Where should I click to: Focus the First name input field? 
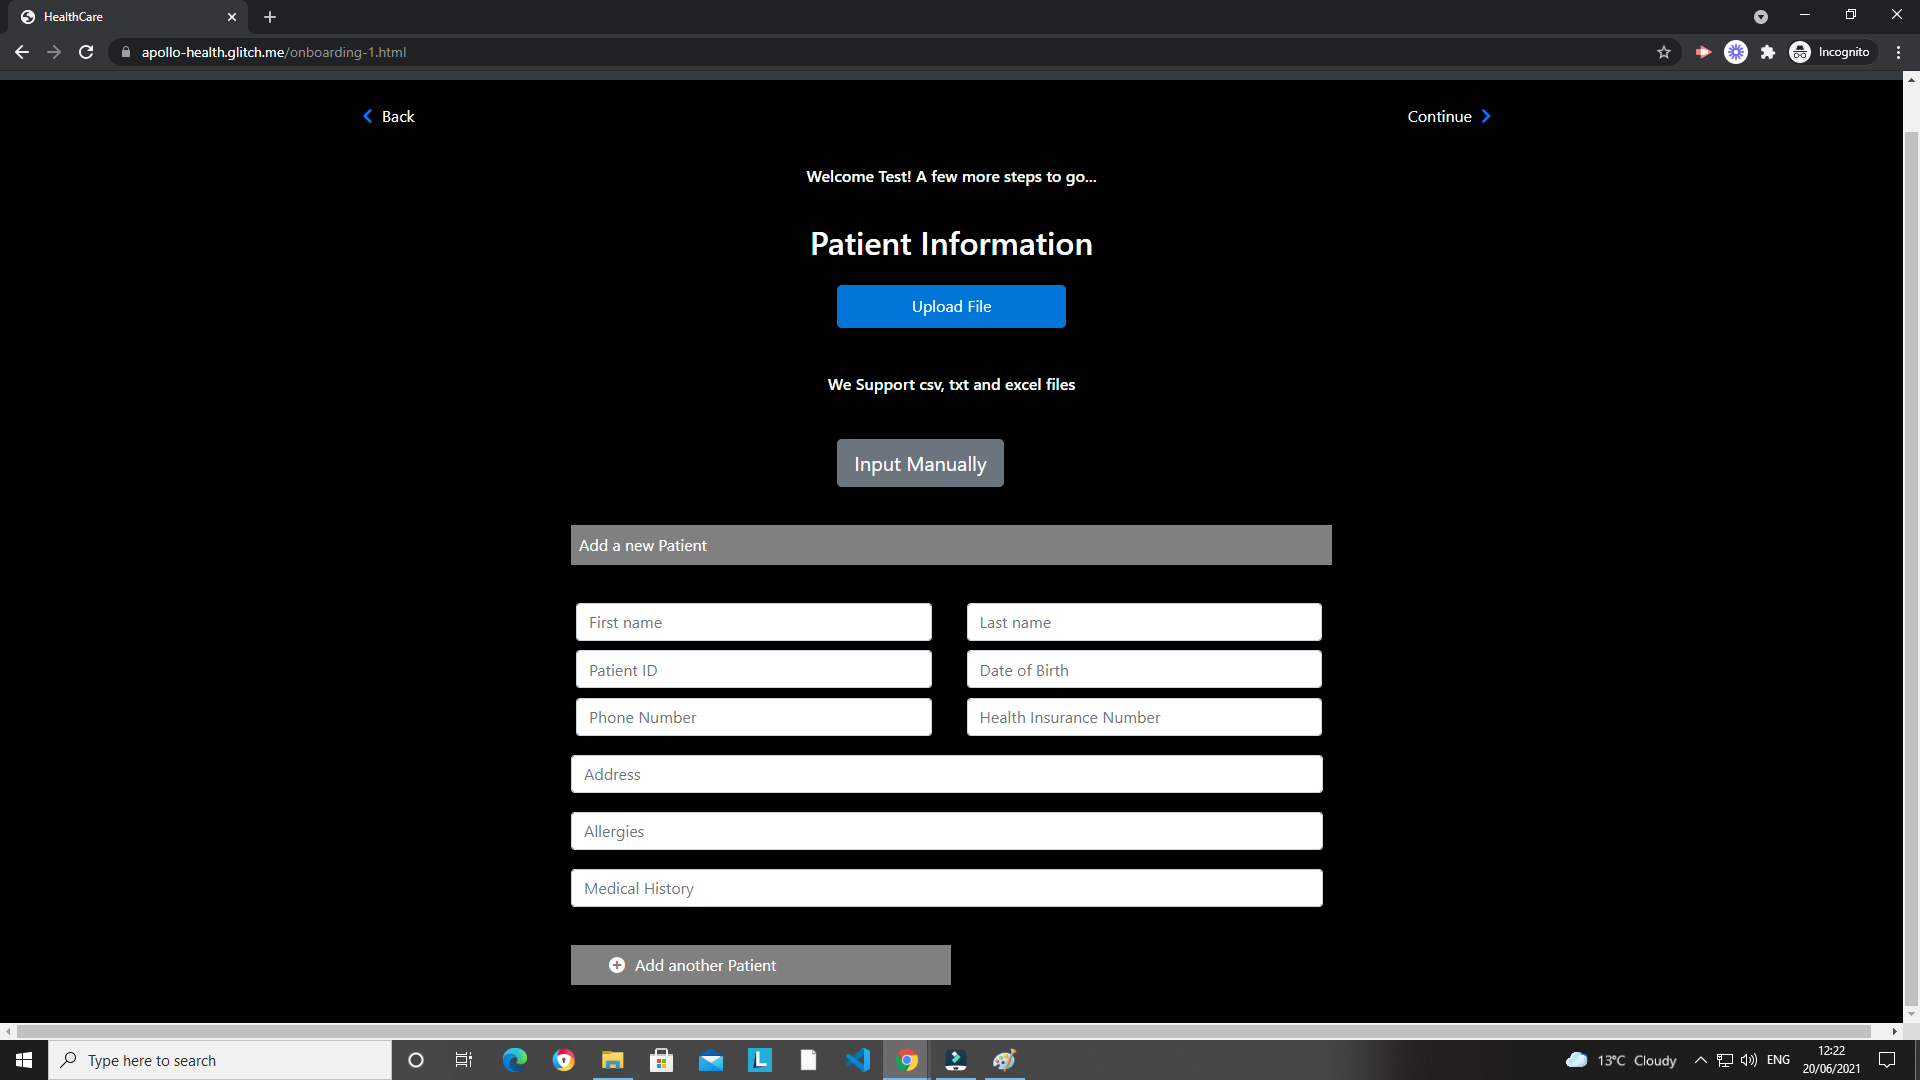pos(753,622)
